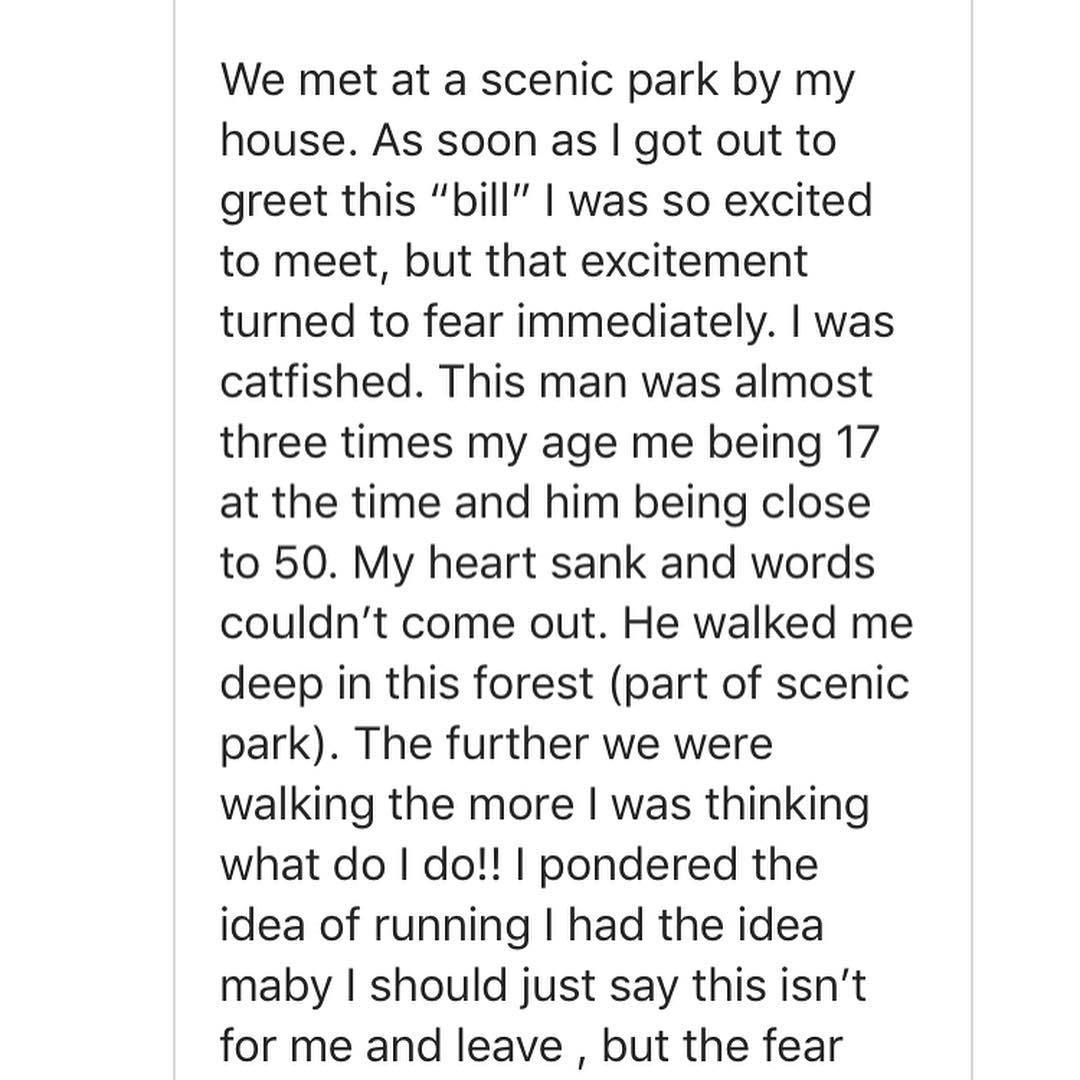Click the word "forest" in the story
This screenshot has height=1080, width=1080.
point(532,683)
